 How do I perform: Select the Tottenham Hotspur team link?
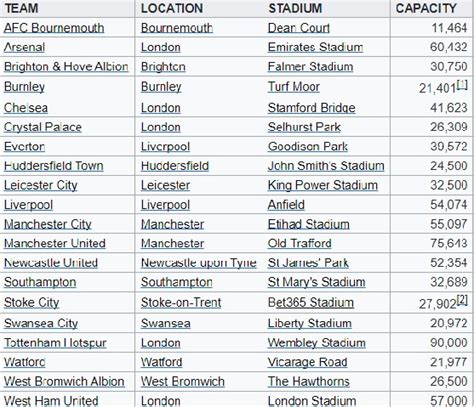coord(55,343)
